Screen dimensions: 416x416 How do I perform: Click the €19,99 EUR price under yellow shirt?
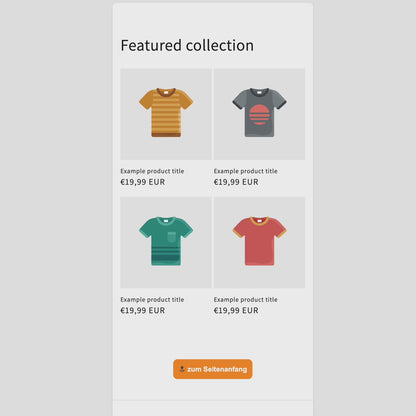click(x=143, y=182)
